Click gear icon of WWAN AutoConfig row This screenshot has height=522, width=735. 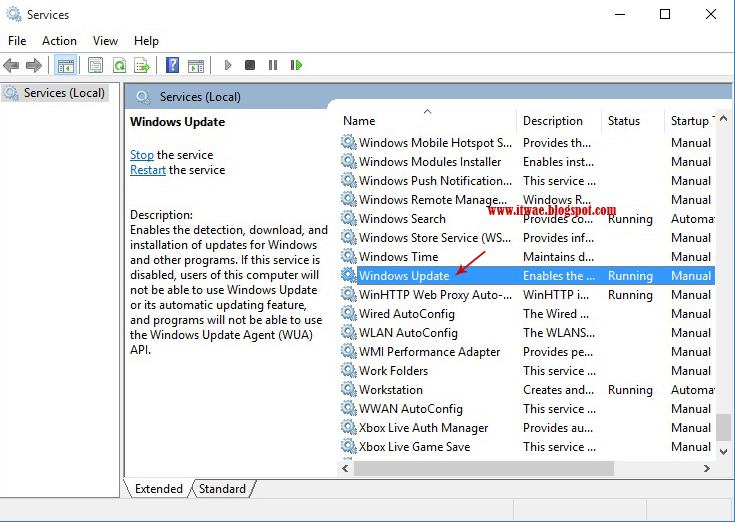(348, 408)
